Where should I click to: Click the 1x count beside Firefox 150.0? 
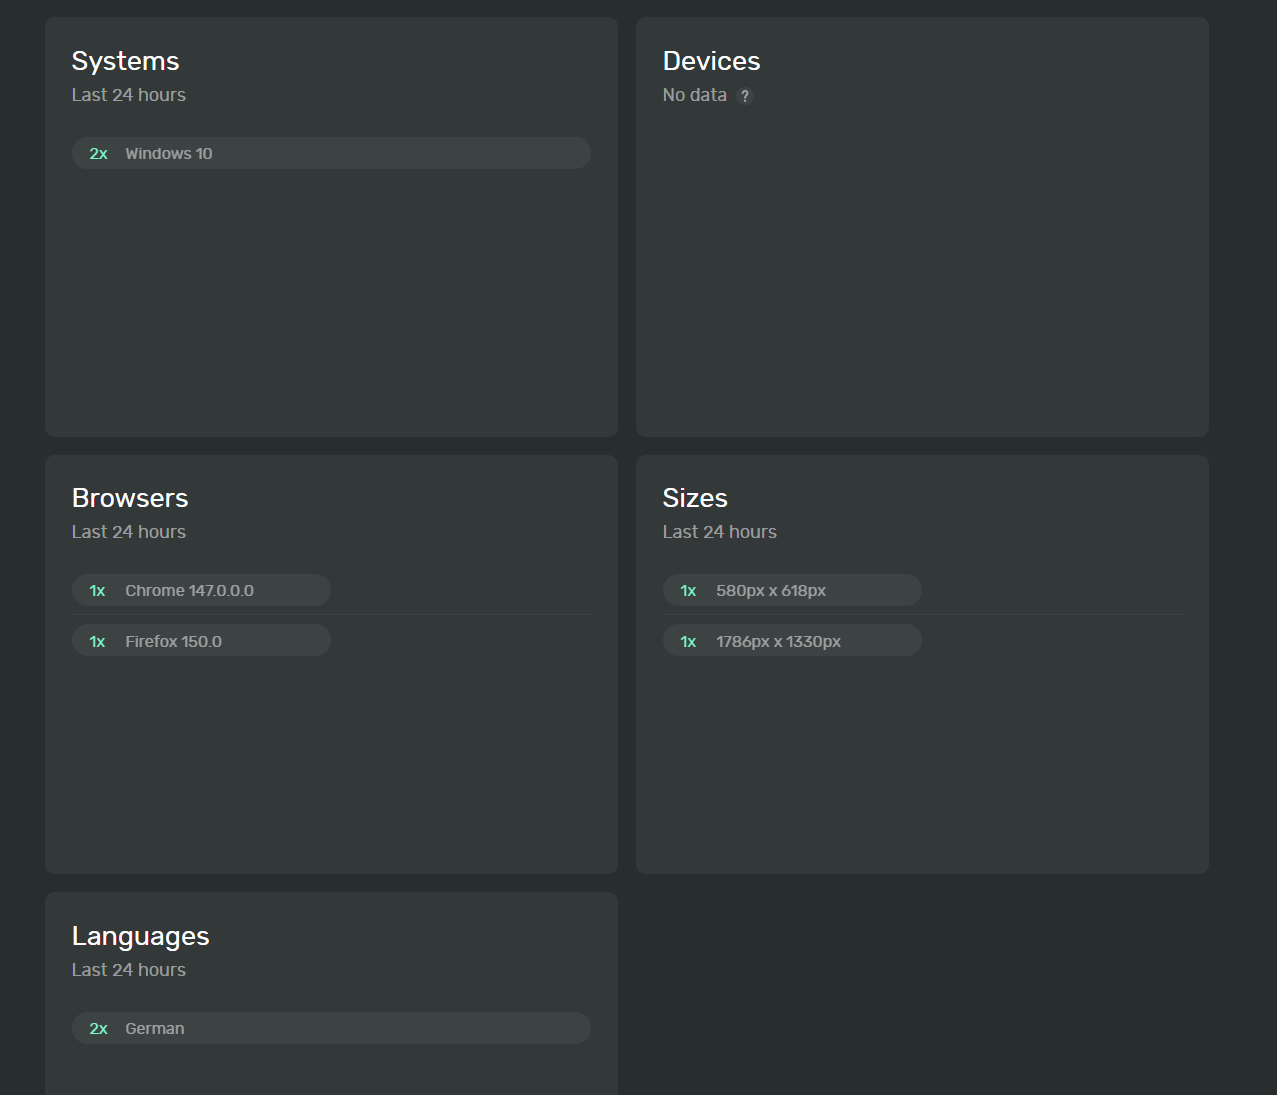pos(97,642)
